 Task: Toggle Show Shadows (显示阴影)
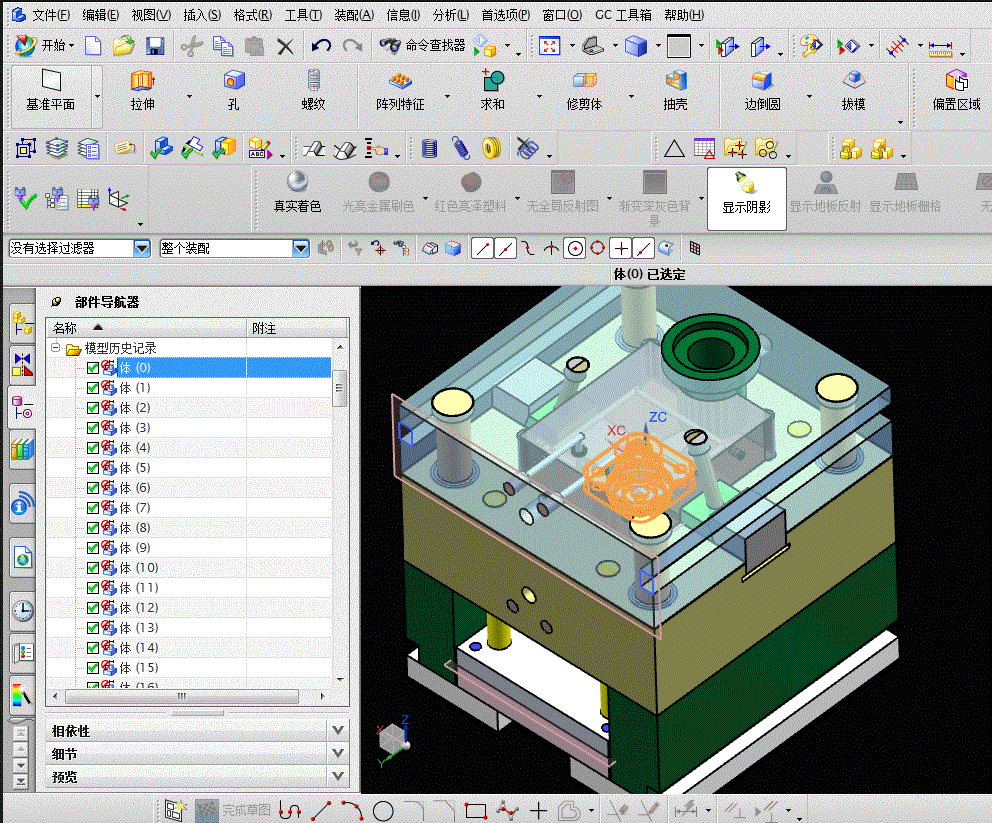point(747,198)
